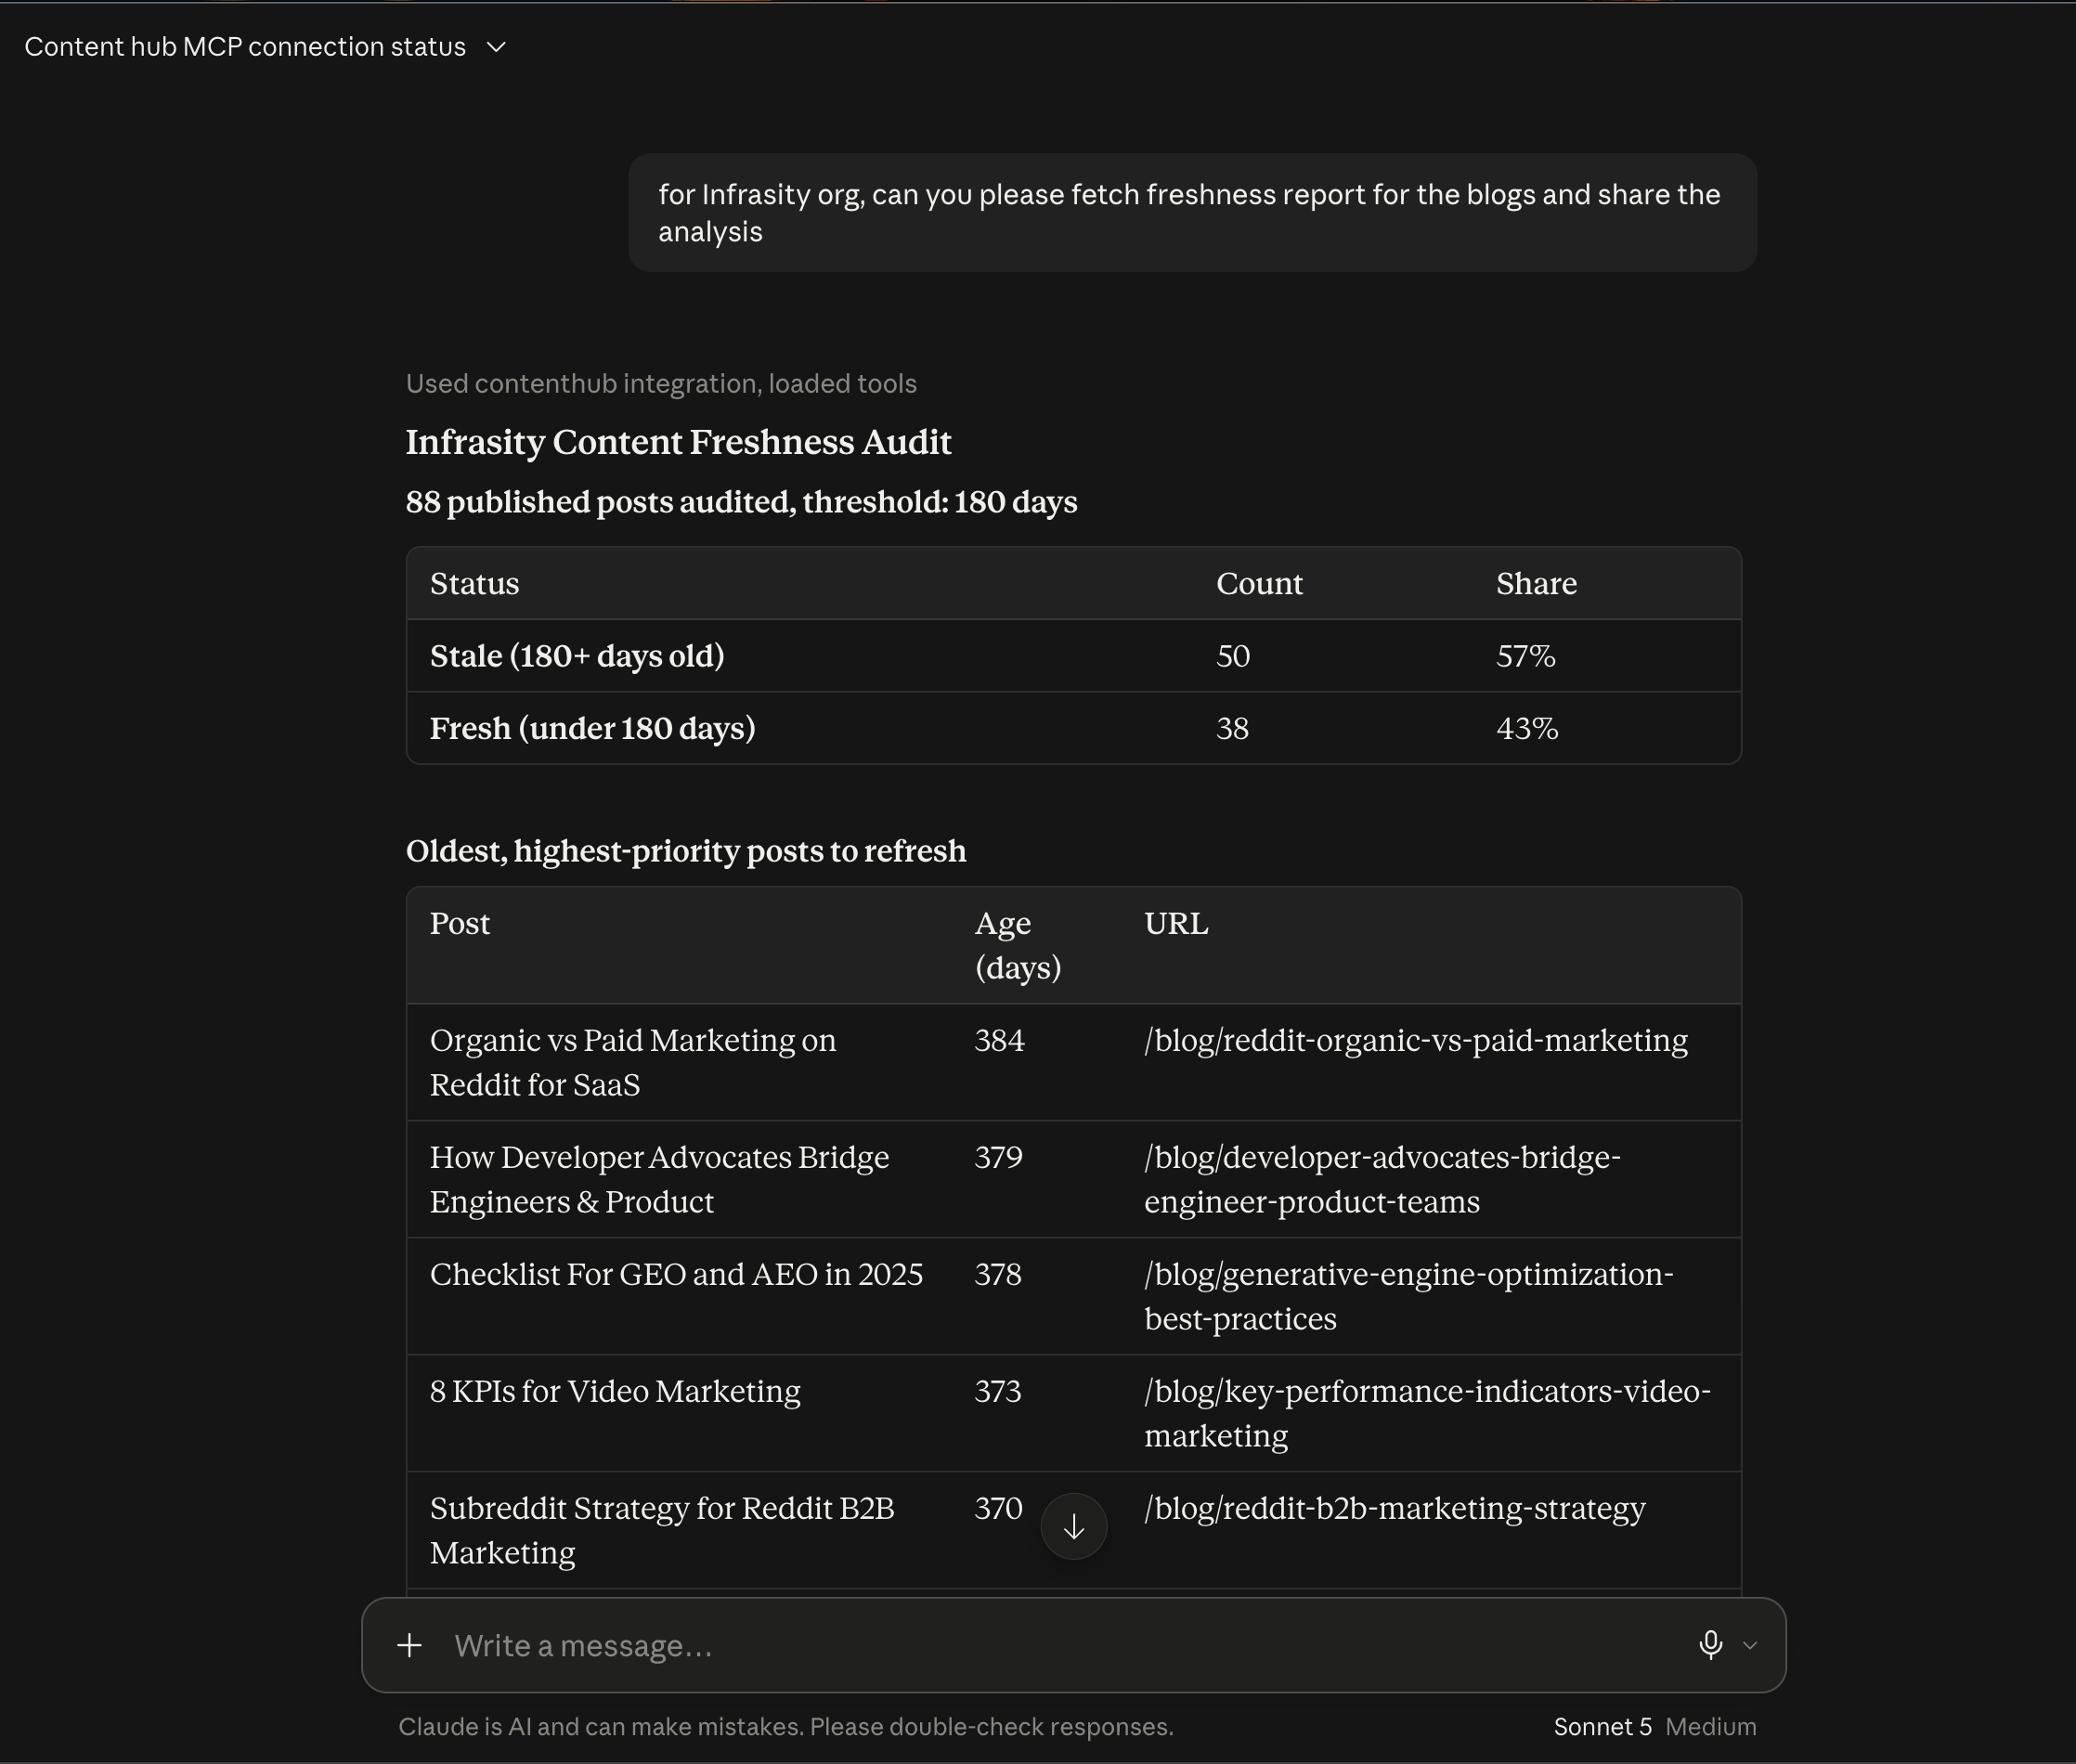Image resolution: width=2076 pixels, height=1764 pixels.
Task: Click the age value '370'
Action: tap(998, 1509)
